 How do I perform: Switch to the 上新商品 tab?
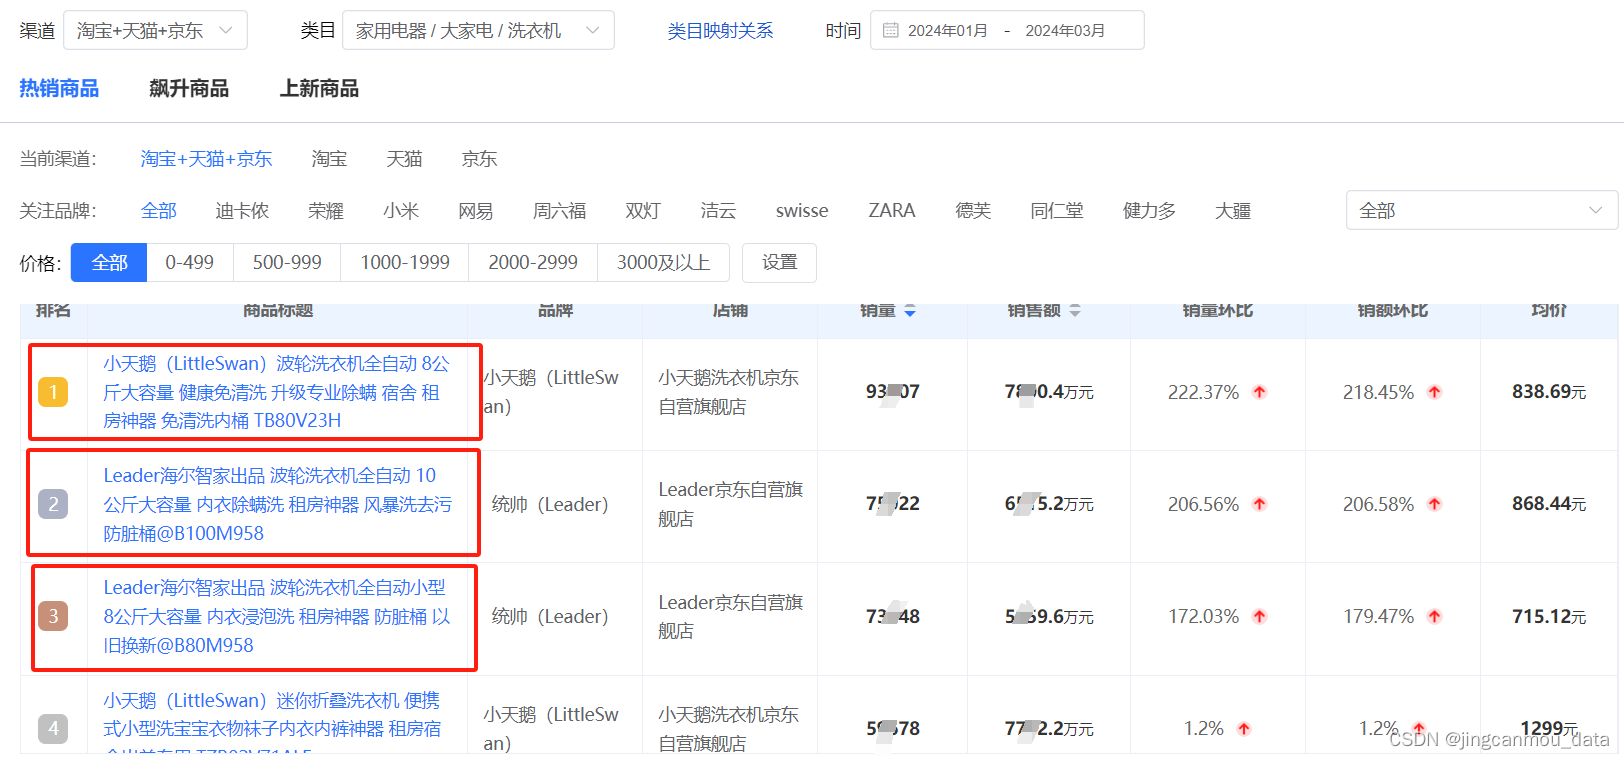point(319,88)
